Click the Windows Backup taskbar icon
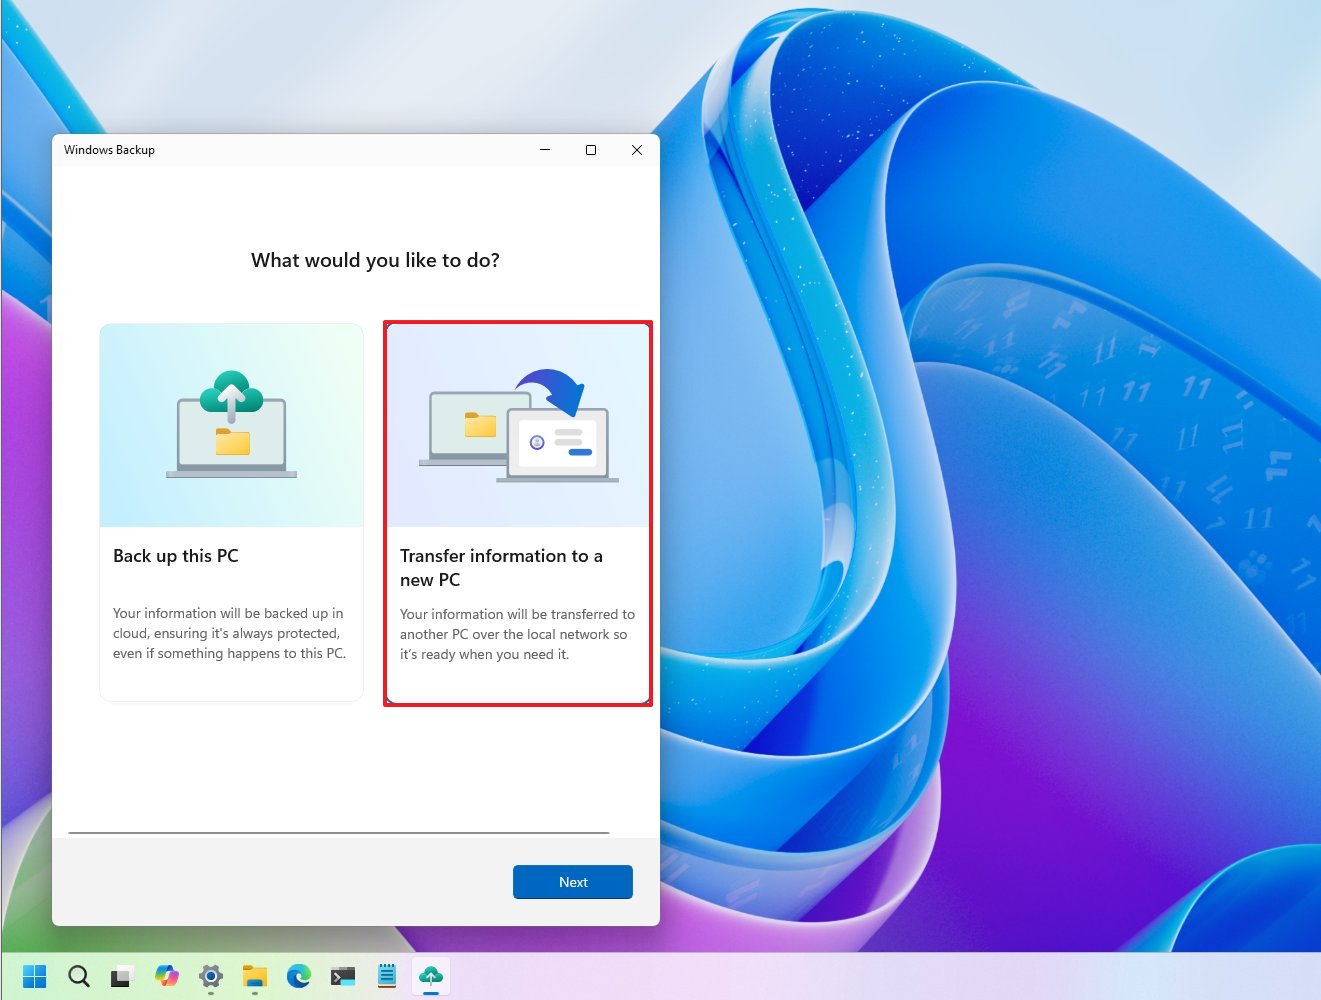Screen dimensions: 1321x1000 (x=430, y=976)
